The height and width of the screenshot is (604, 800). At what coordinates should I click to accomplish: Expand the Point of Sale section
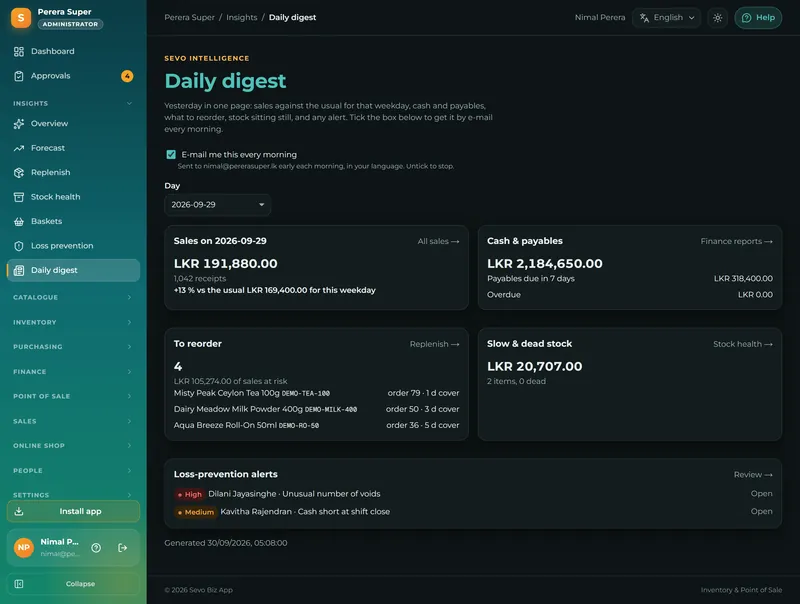click(x=73, y=396)
